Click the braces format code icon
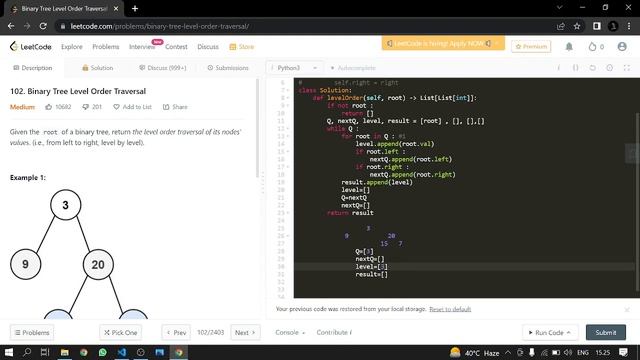The image size is (640, 360). pyautogui.click(x=576, y=68)
